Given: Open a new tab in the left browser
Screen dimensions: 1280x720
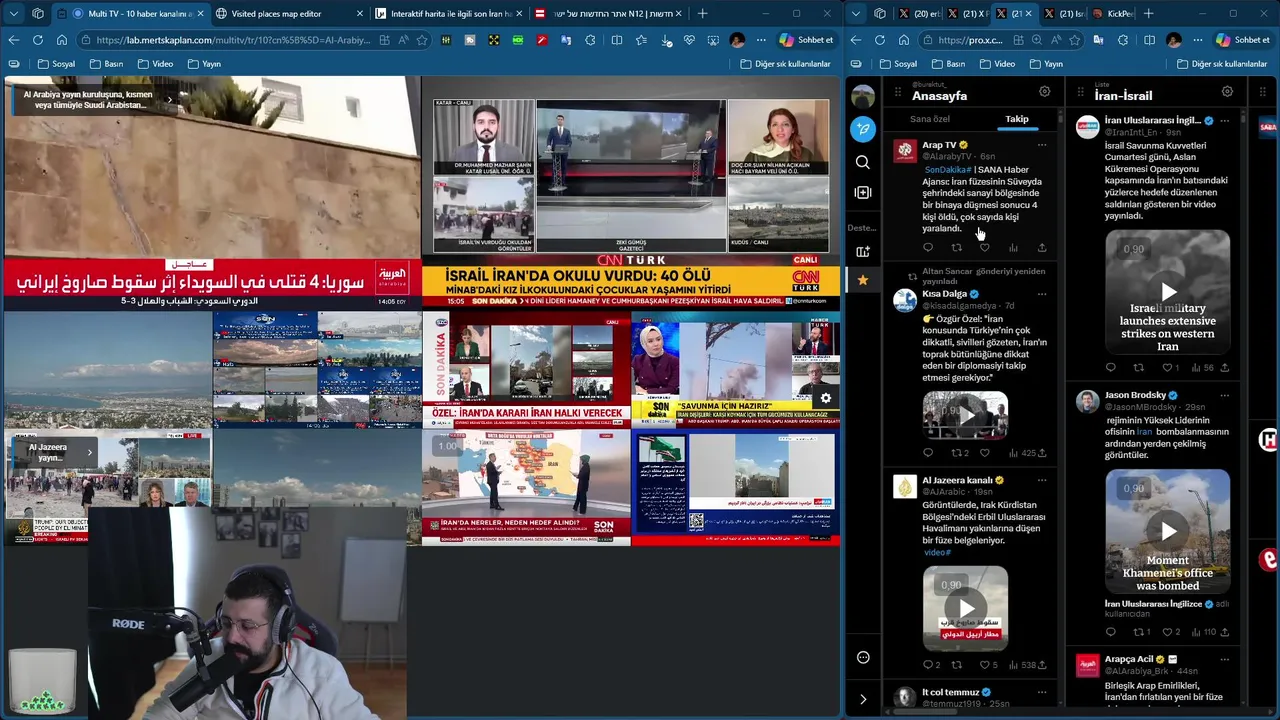Looking at the screenshot, I should (x=702, y=14).
